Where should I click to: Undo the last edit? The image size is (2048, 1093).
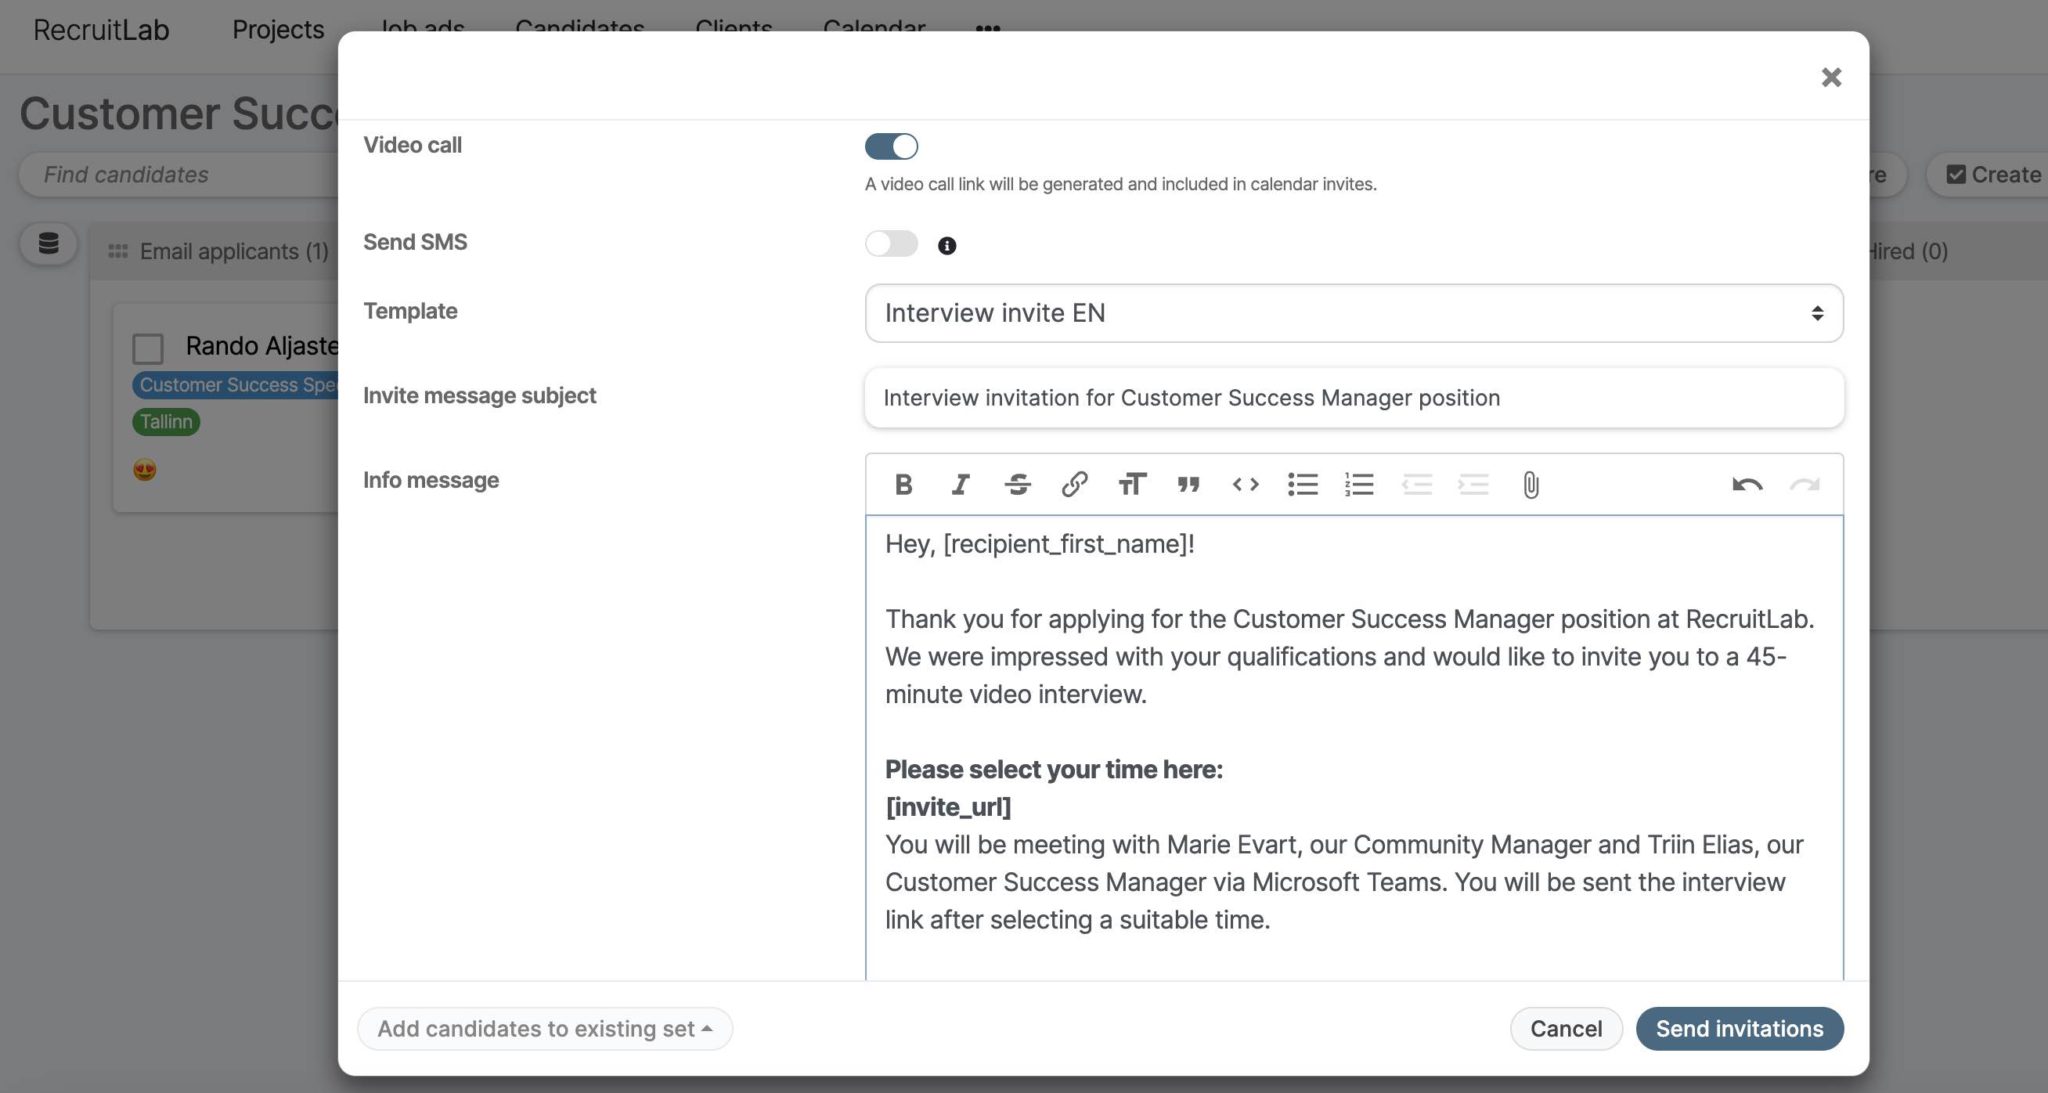pos(1746,485)
